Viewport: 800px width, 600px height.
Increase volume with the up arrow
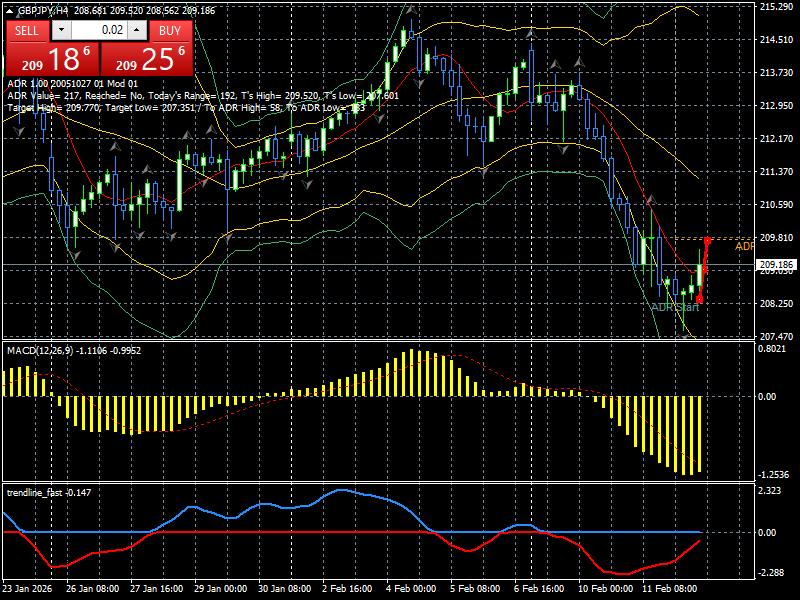click(x=137, y=30)
